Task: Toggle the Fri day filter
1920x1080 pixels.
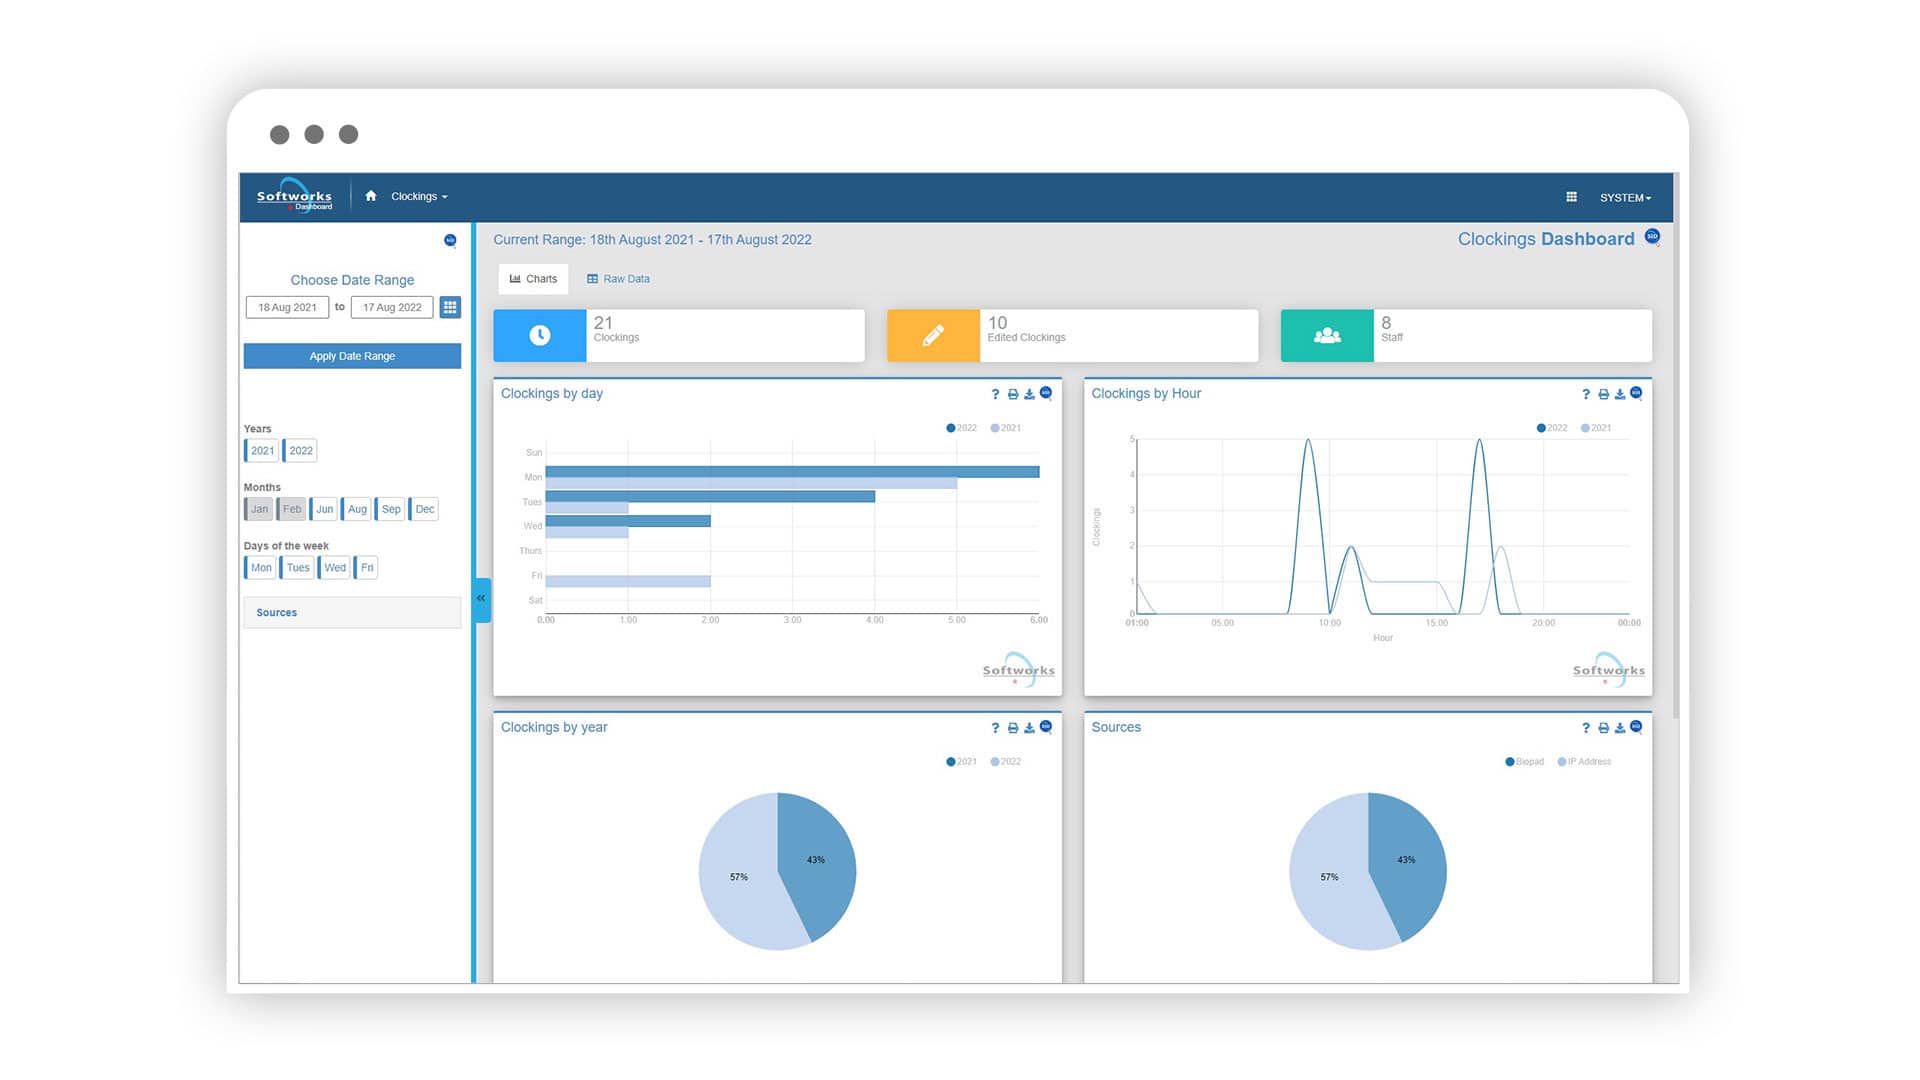Action: pyautogui.click(x=366, y=567)
